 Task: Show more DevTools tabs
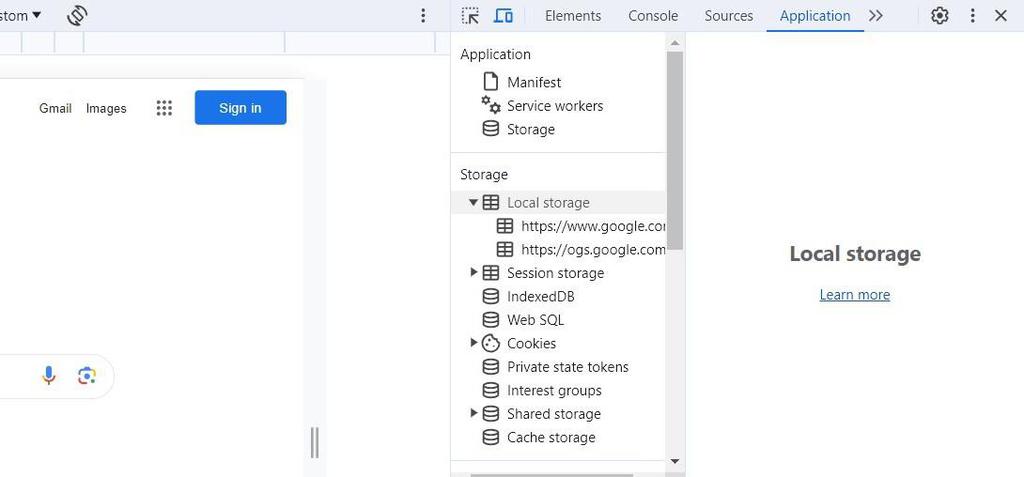pos(876,16)
